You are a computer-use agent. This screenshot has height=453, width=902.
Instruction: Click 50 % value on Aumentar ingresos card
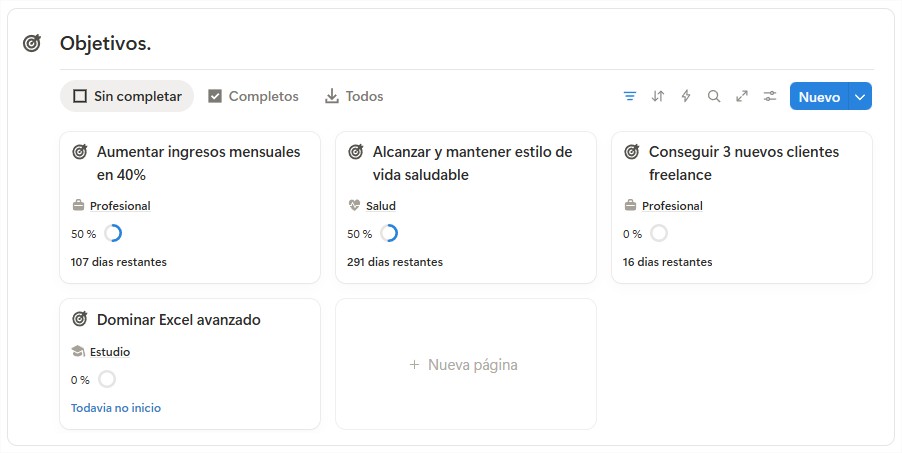83,234
